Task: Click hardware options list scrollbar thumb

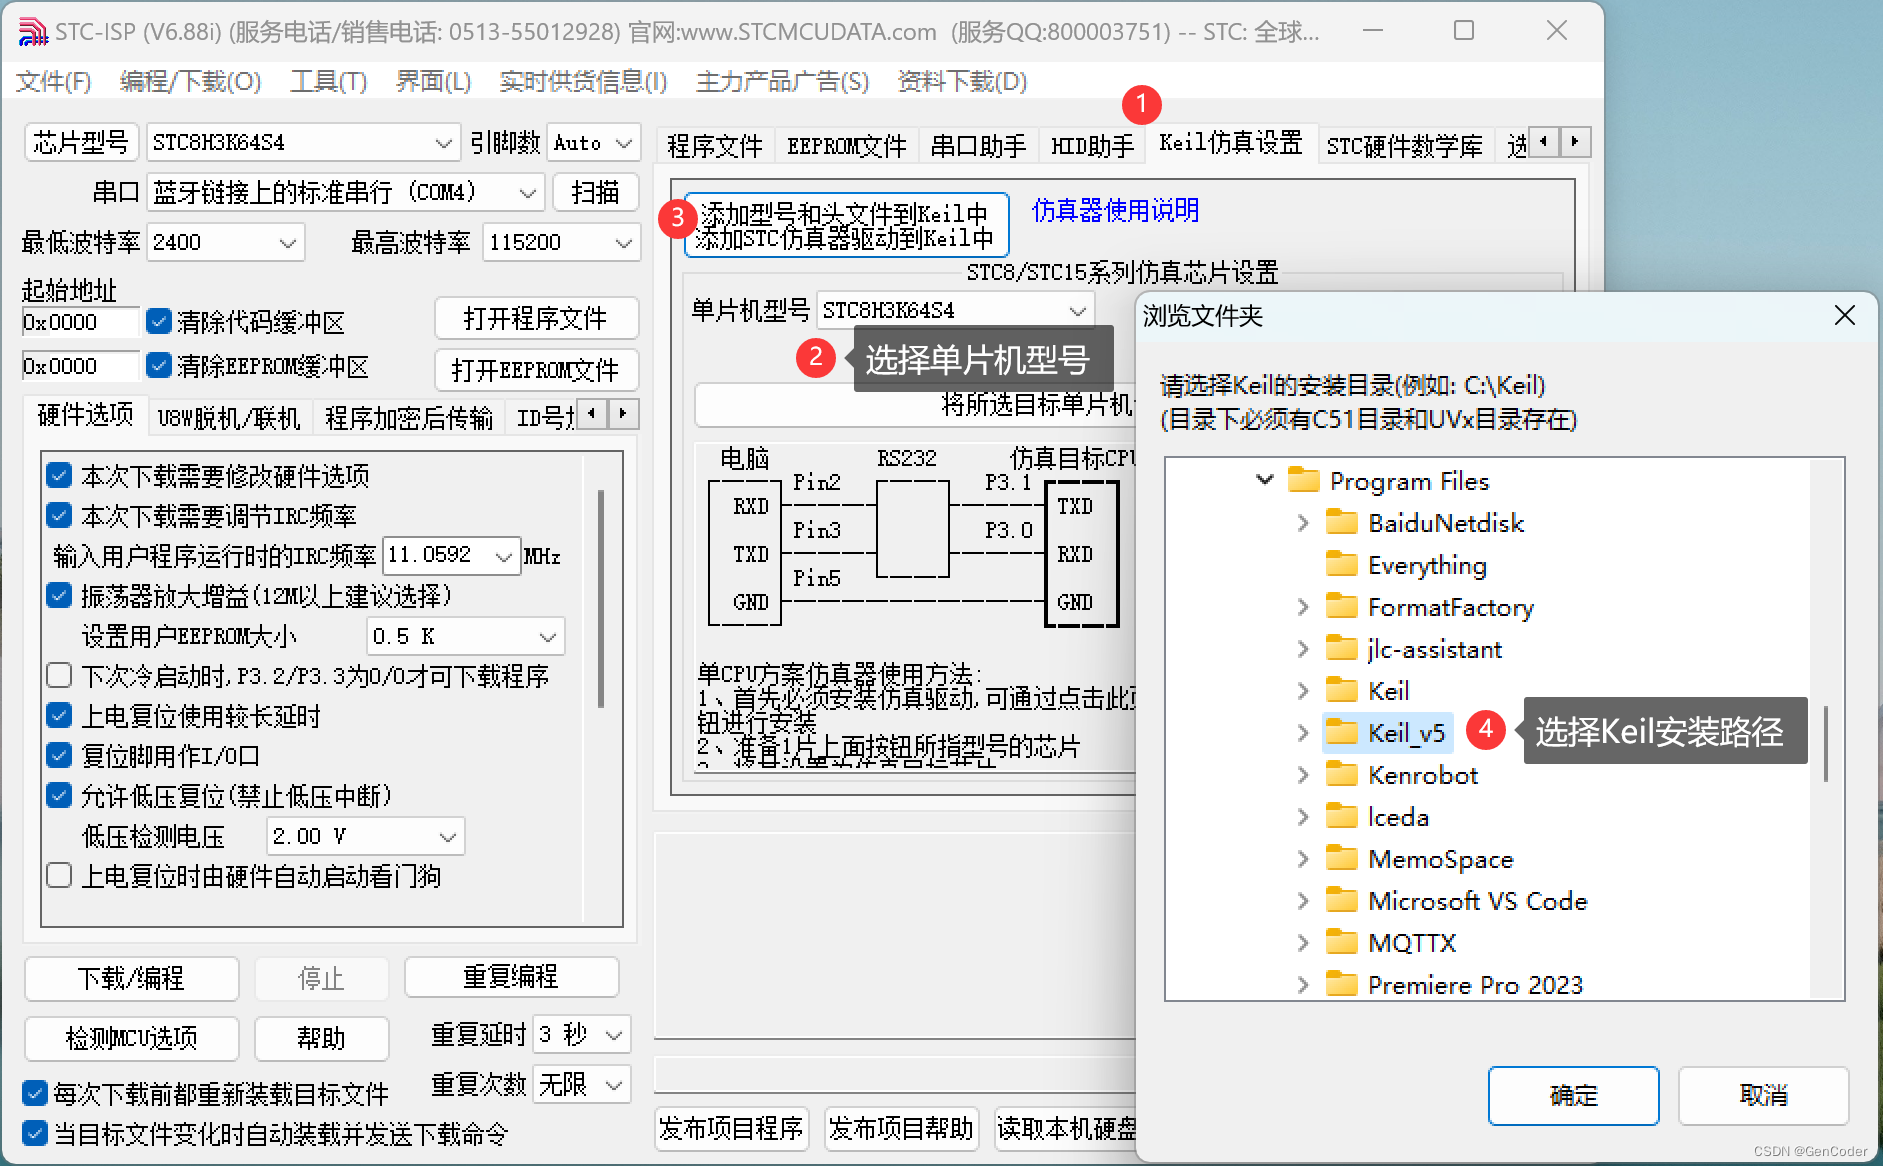Action: pyautogui.click(x=600, y=598)
